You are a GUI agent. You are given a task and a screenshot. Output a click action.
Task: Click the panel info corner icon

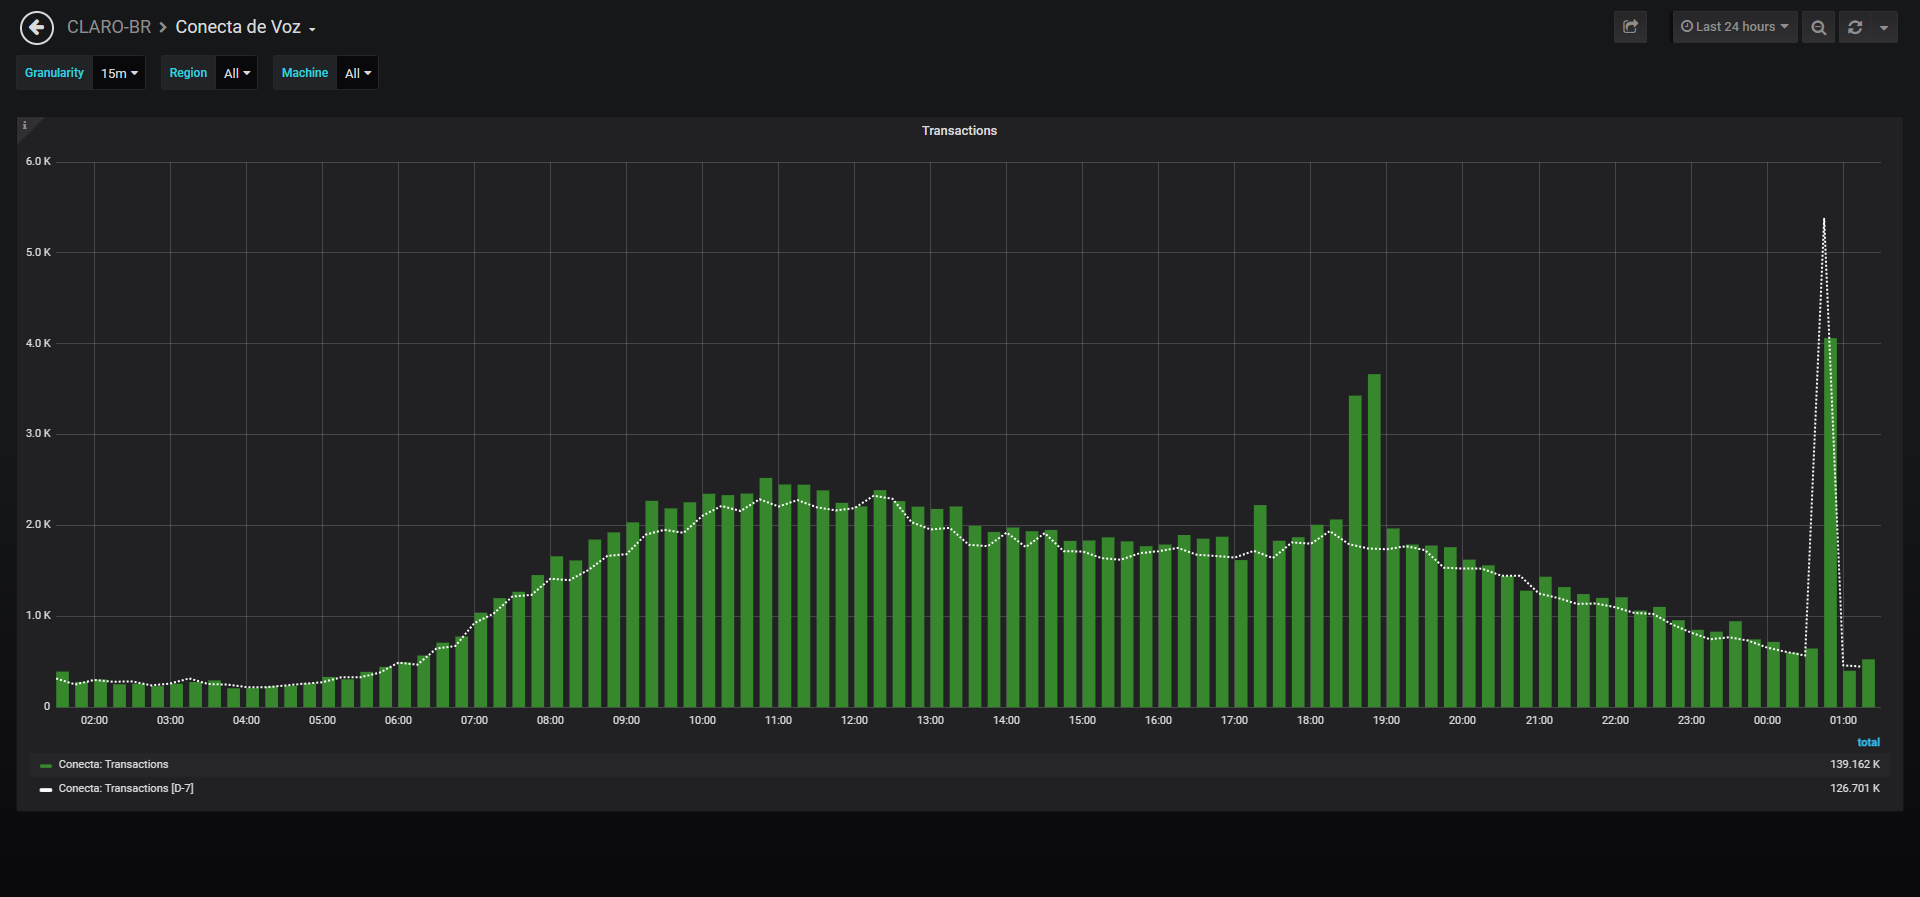(25, 125)
